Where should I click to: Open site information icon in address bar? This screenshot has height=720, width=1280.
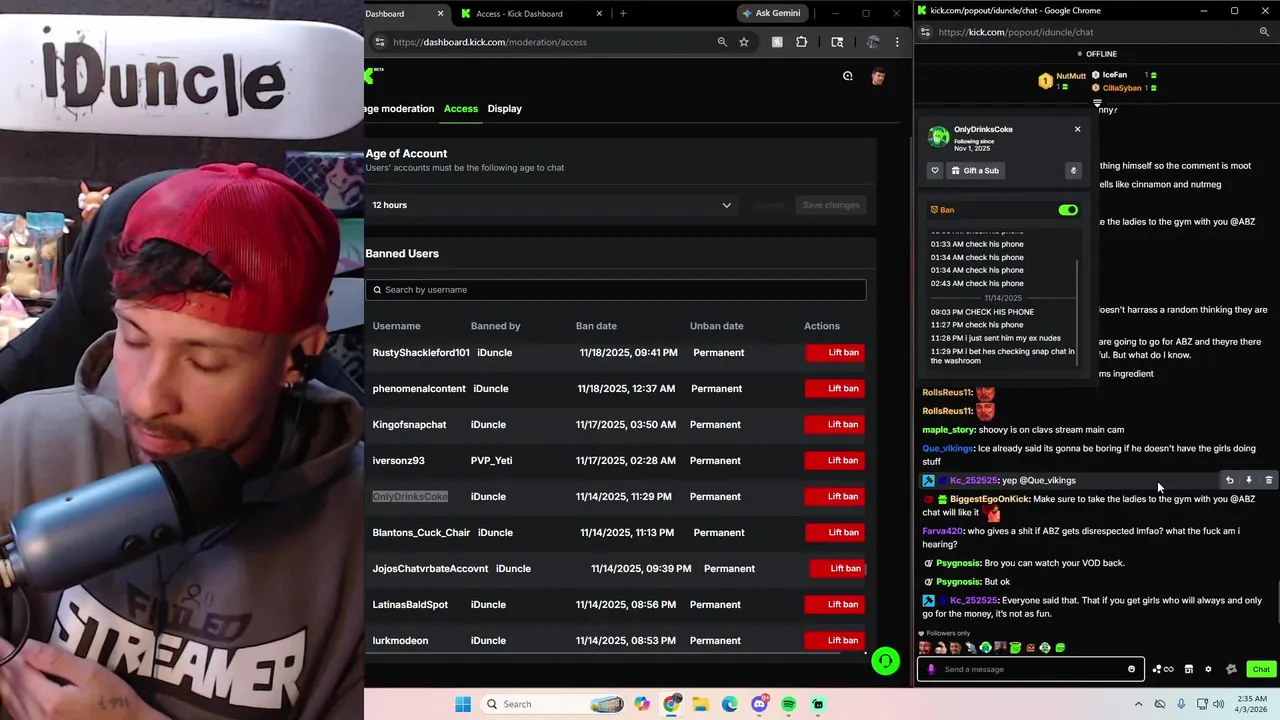(x=379, y=42)
